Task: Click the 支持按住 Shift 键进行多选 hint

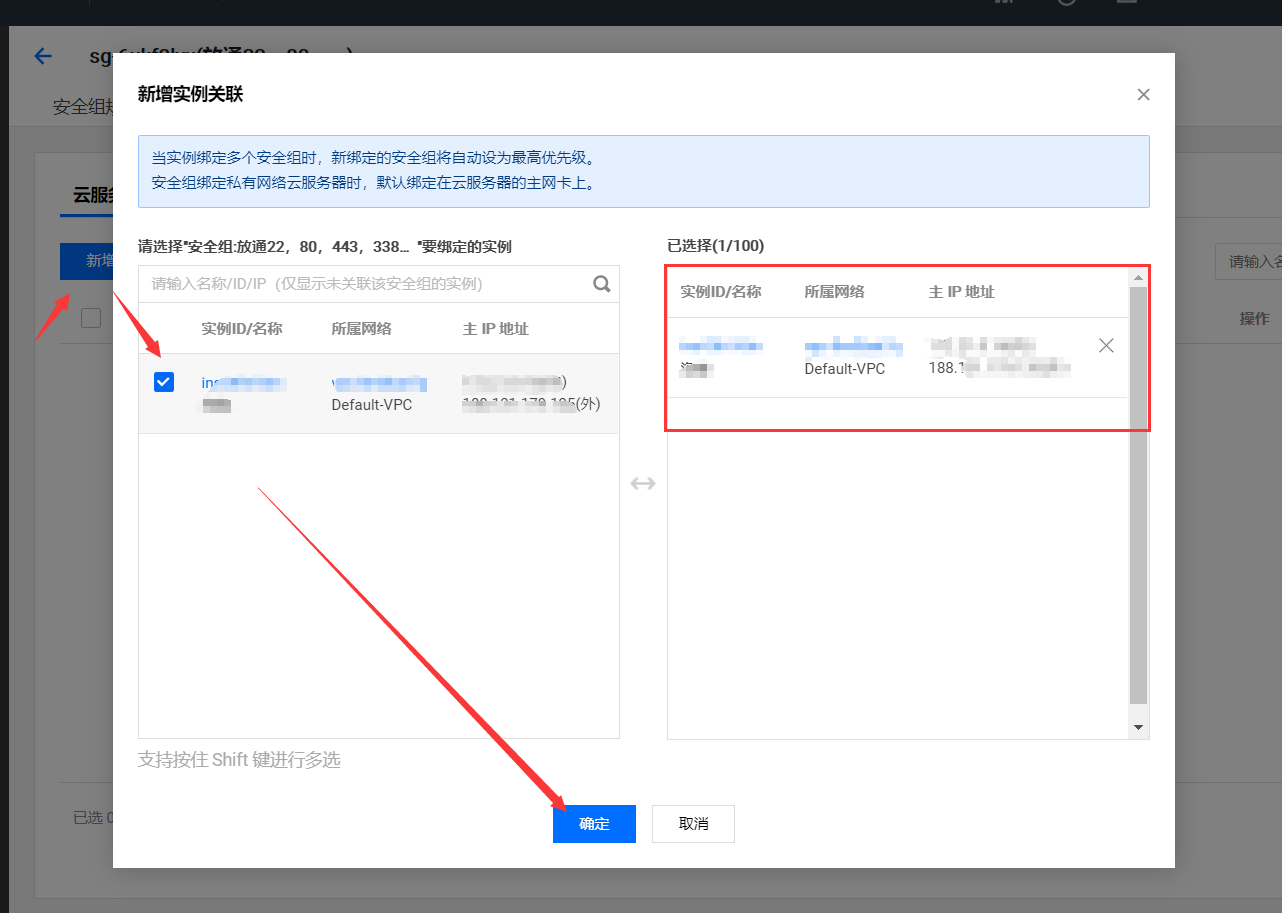Action: pyautogui.click(x=239, y=760)
